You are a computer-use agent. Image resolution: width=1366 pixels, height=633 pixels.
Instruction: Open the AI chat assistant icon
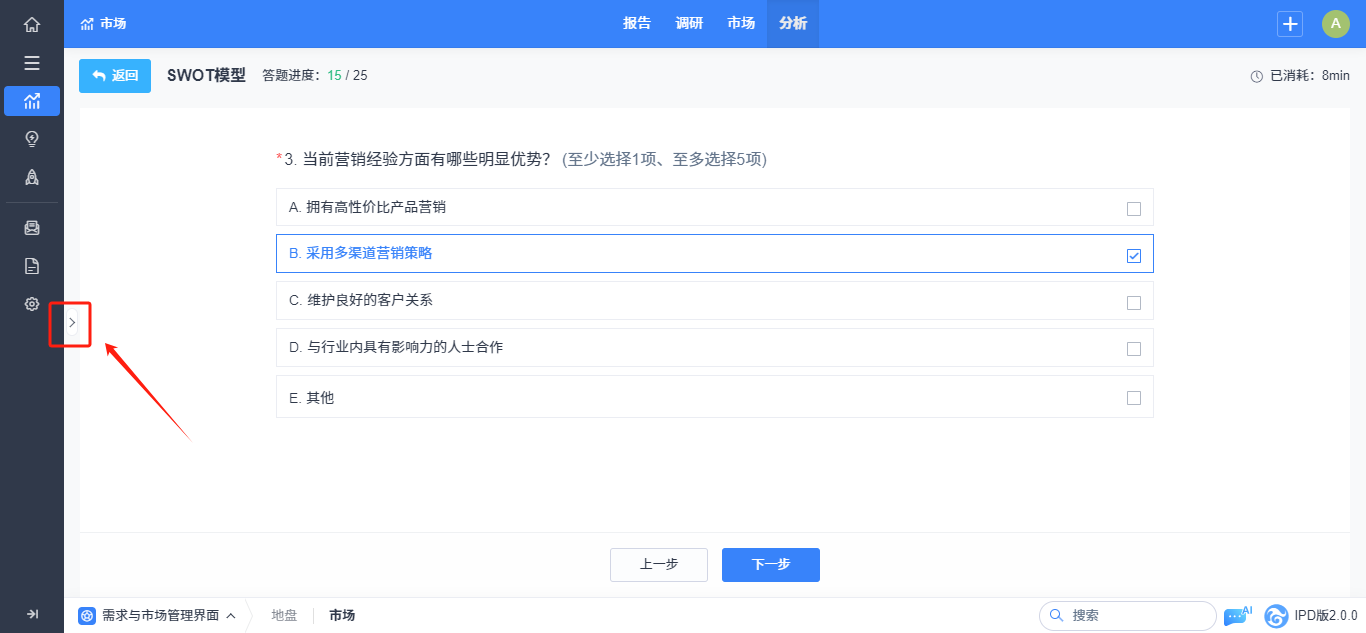coord(1237,616)
